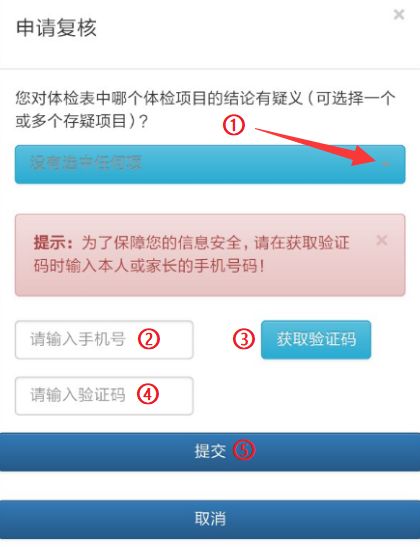Click the red circled number ⑤ marker
This screenshot has width=420, height=547.
[x=244, y=450]
